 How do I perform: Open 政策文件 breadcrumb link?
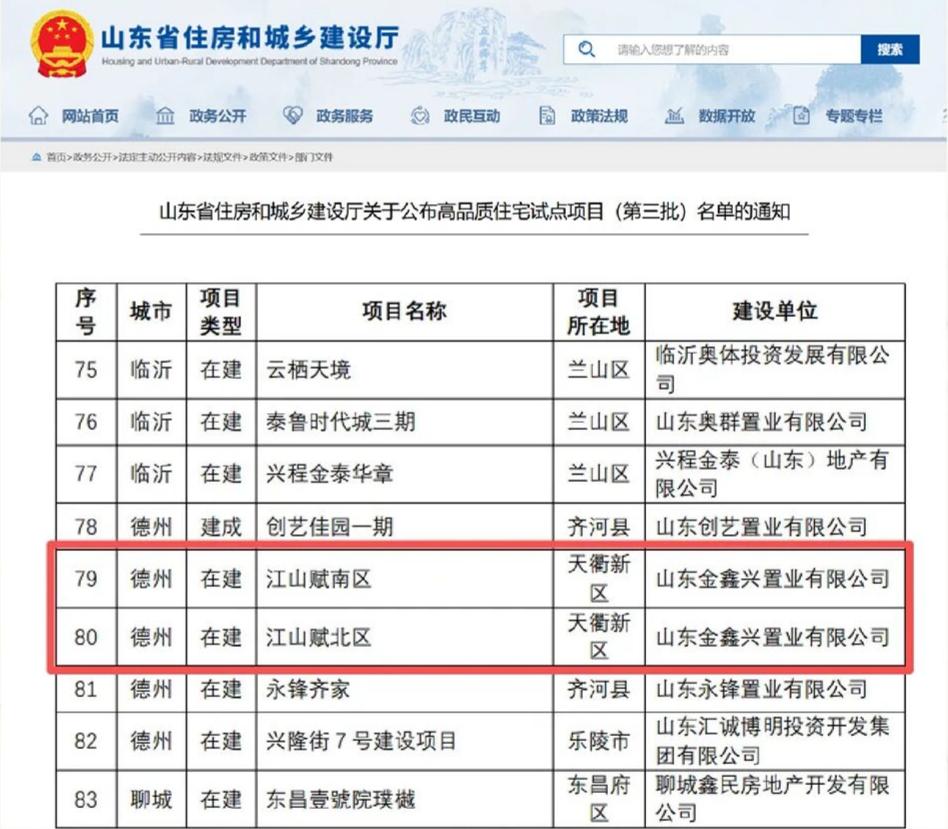(x=268, y=157)
